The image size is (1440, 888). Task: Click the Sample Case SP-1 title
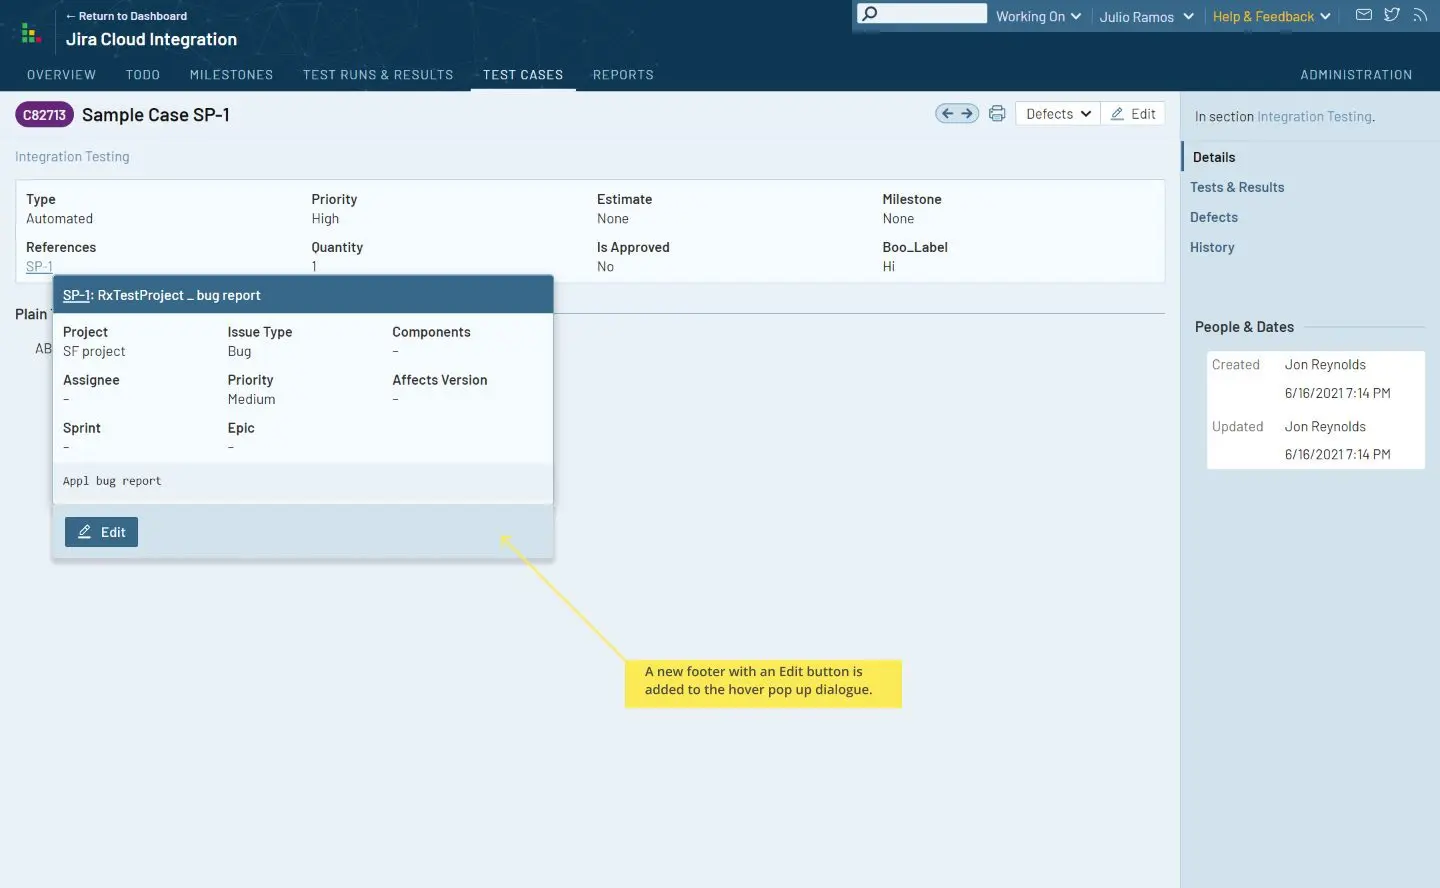point(156,115)
